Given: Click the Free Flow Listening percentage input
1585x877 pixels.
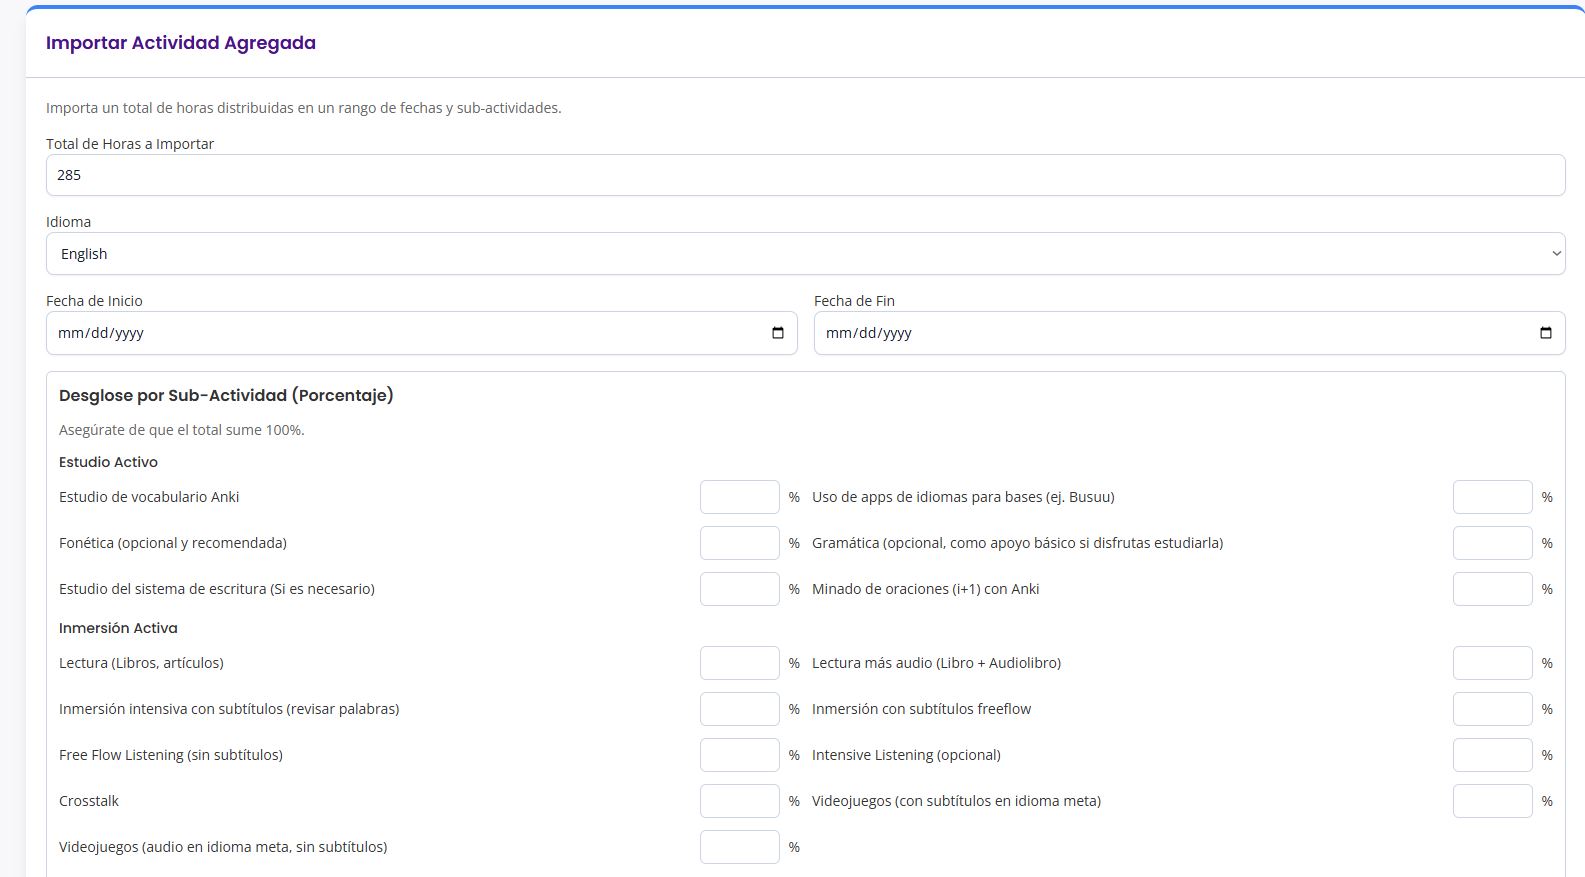Looking at the screenshot, I should pos(739,755).
